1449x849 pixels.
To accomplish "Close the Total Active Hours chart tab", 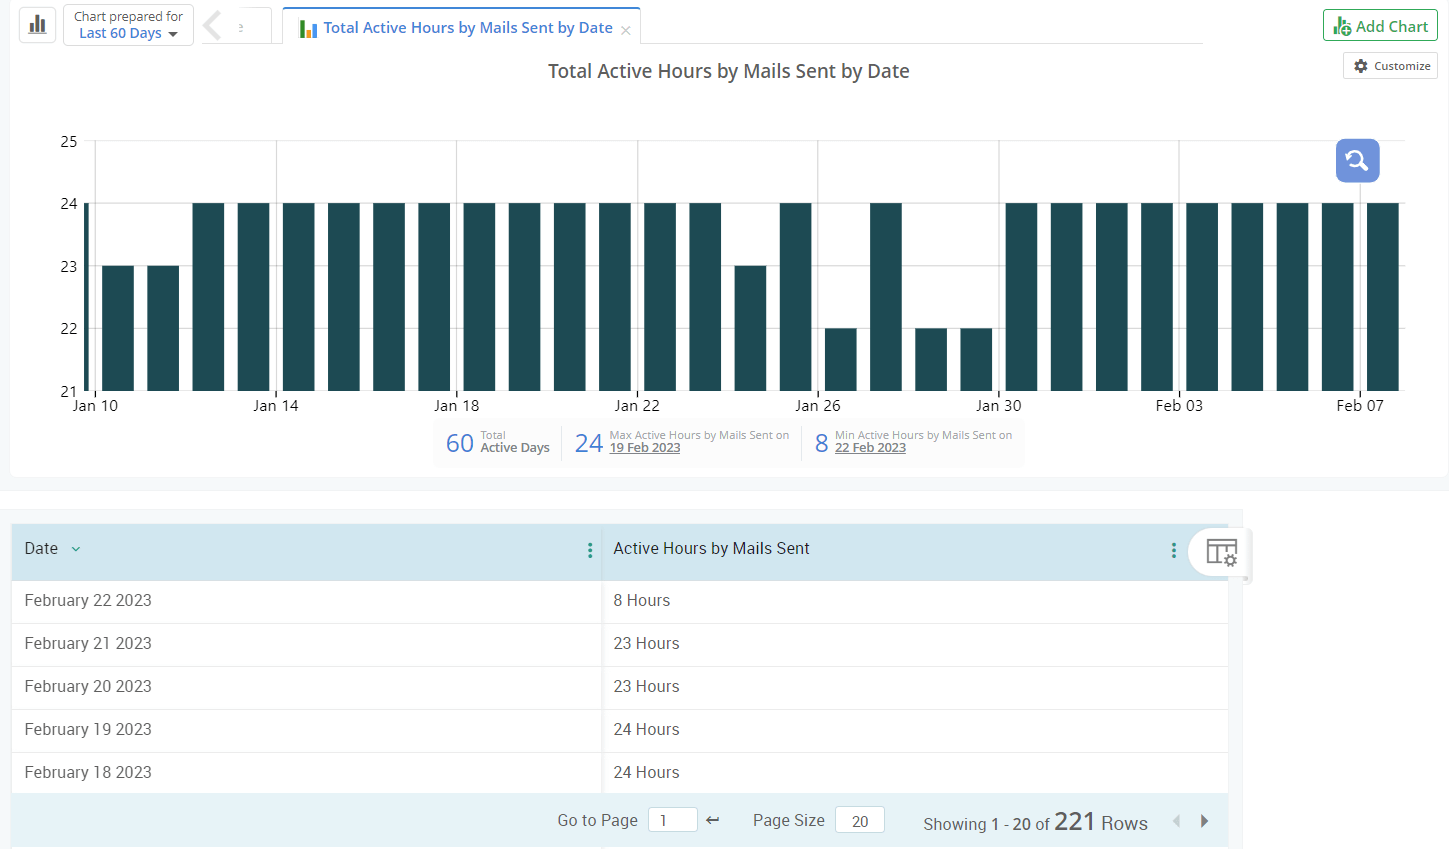I will (627, 28).
